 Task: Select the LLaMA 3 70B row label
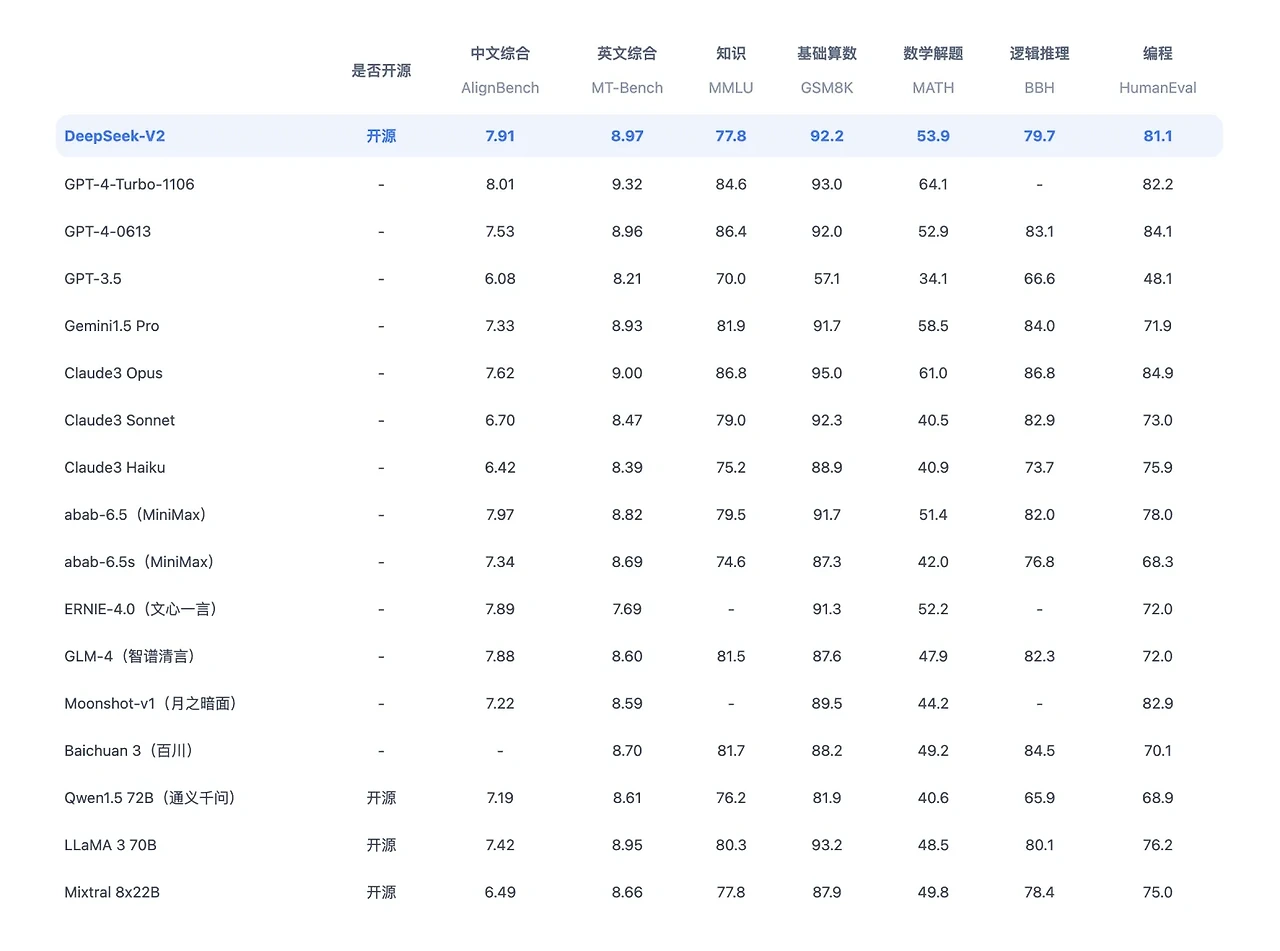click(110, 845)
